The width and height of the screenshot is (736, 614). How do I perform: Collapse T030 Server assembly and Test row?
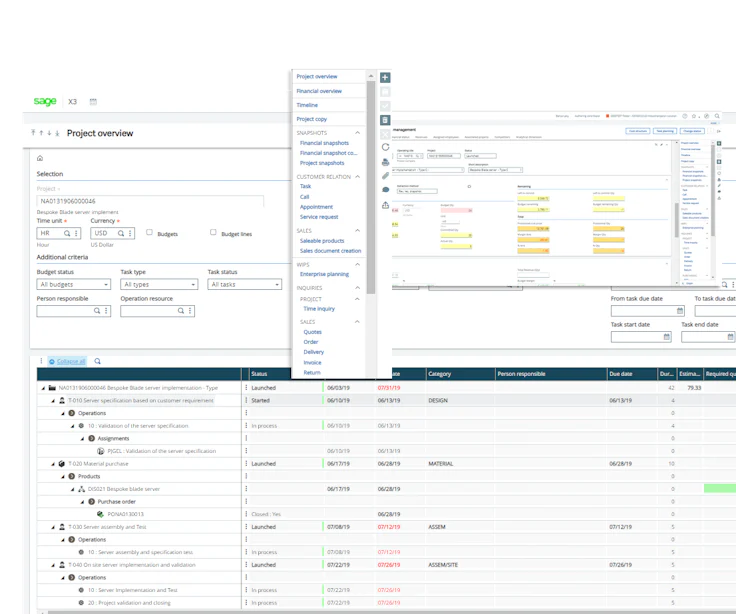[53, 527]
